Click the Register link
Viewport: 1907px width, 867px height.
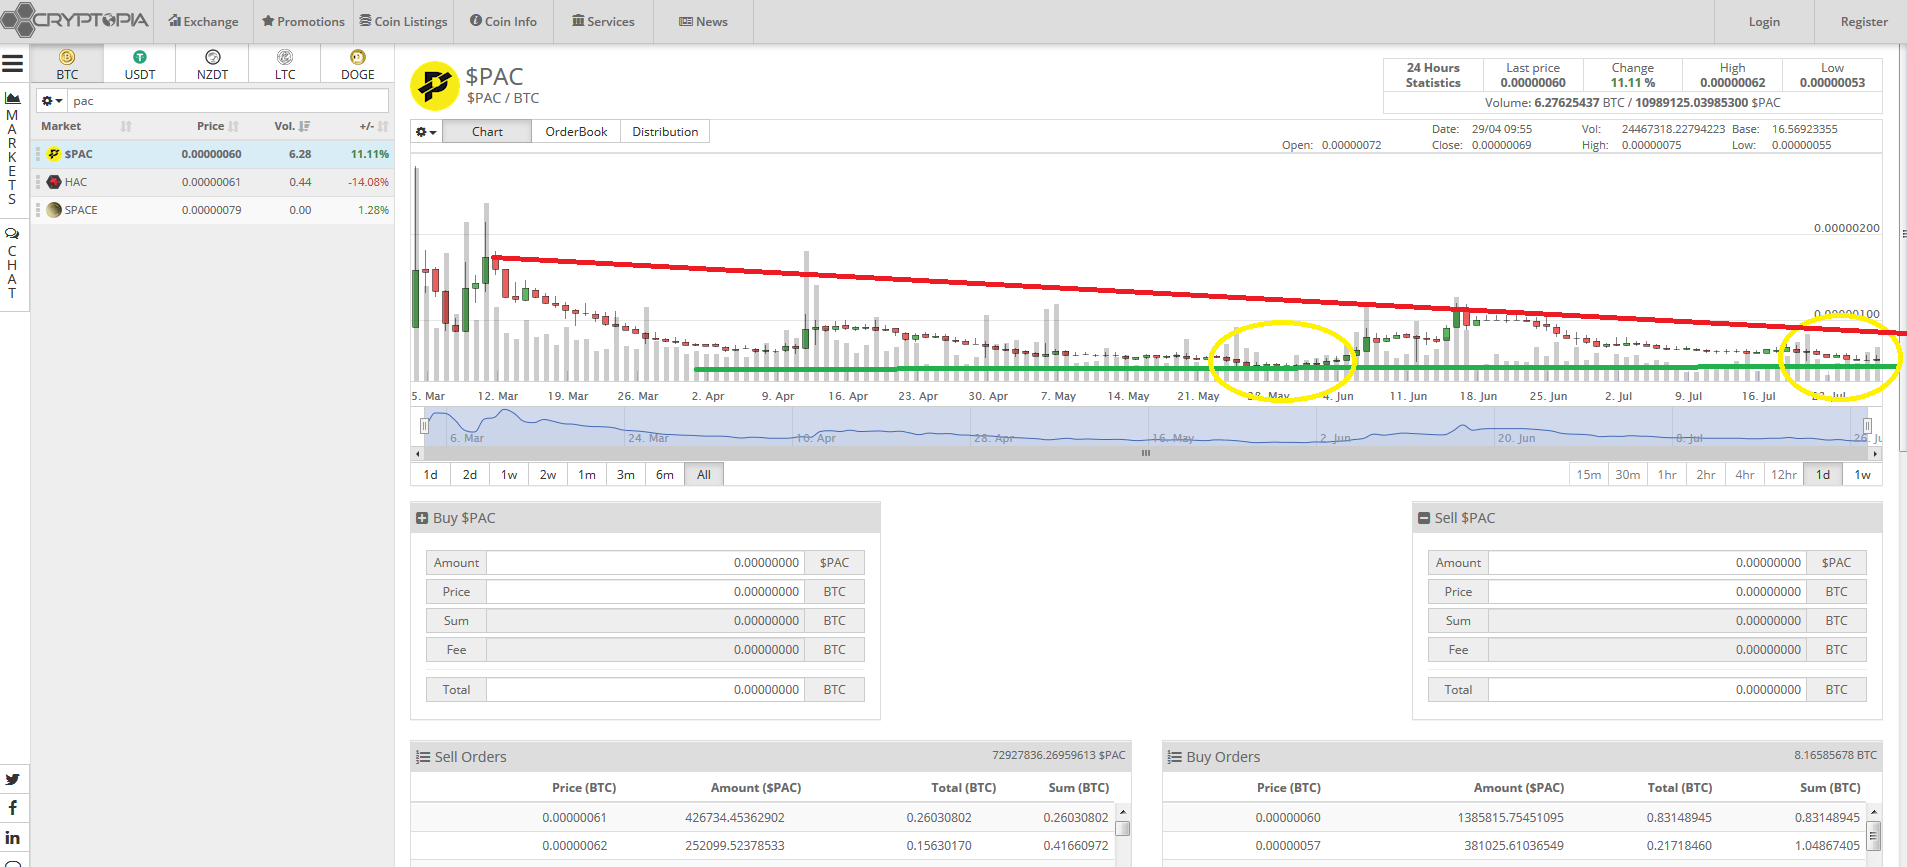tap(1864, 21)
